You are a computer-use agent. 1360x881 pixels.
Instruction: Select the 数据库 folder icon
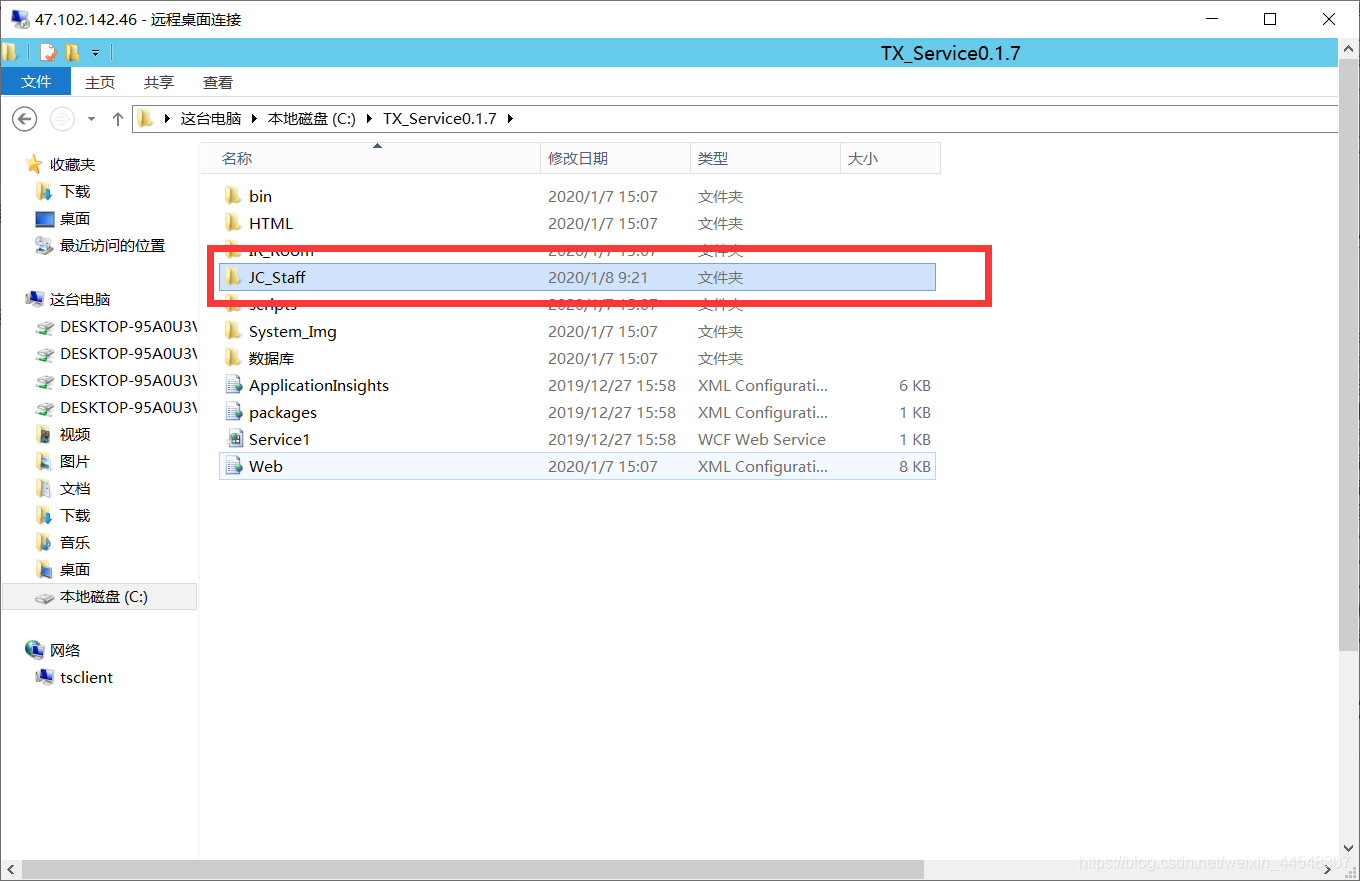pyautogui.click(x=233, y=358)
